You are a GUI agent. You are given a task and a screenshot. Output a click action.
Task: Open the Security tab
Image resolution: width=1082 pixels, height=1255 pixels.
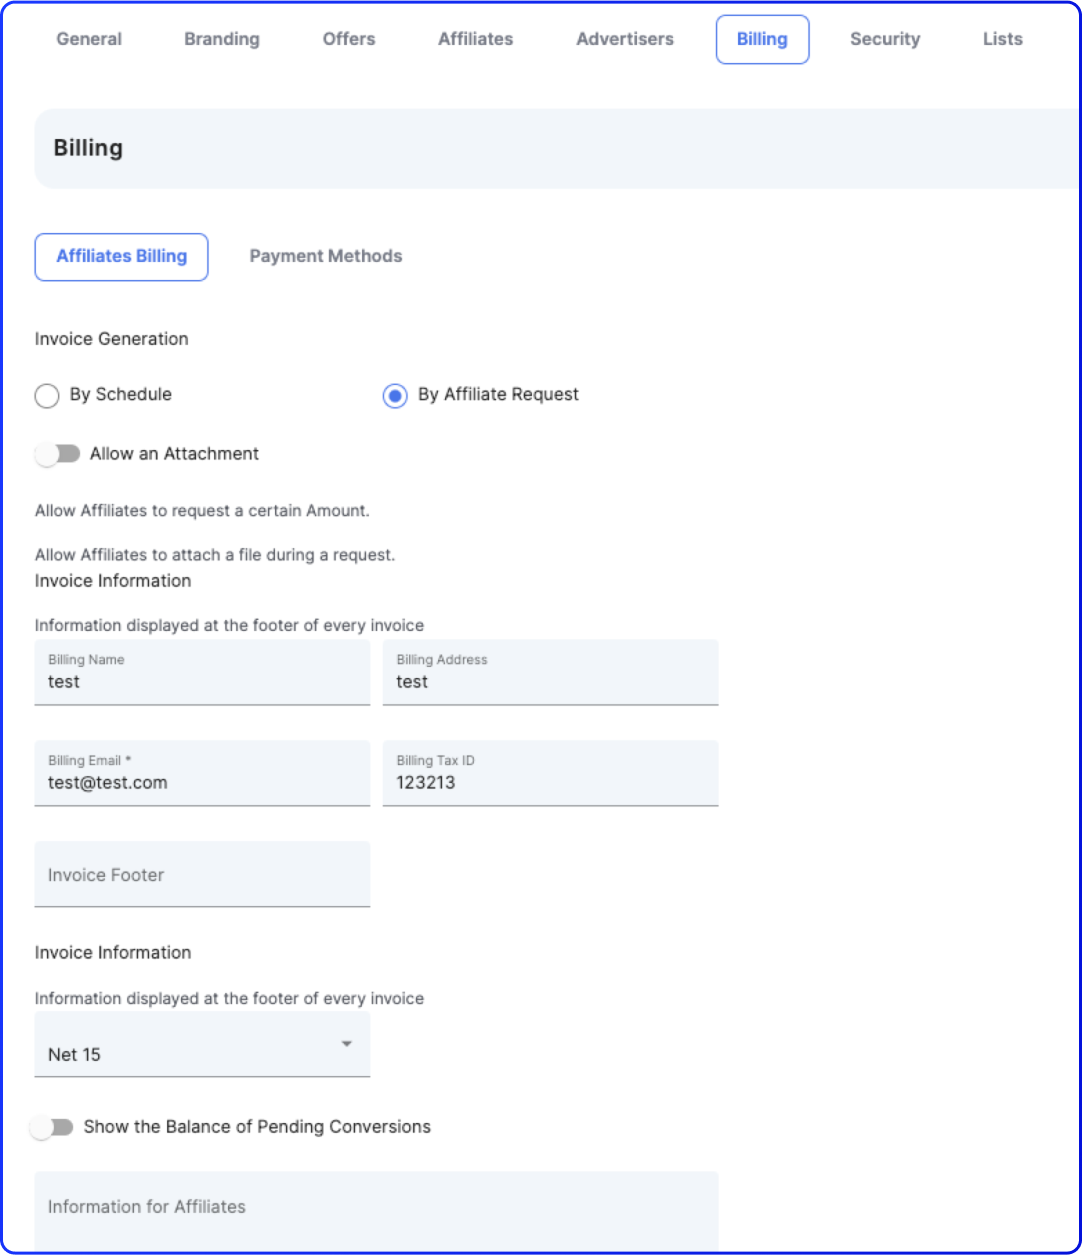[885, 39]
